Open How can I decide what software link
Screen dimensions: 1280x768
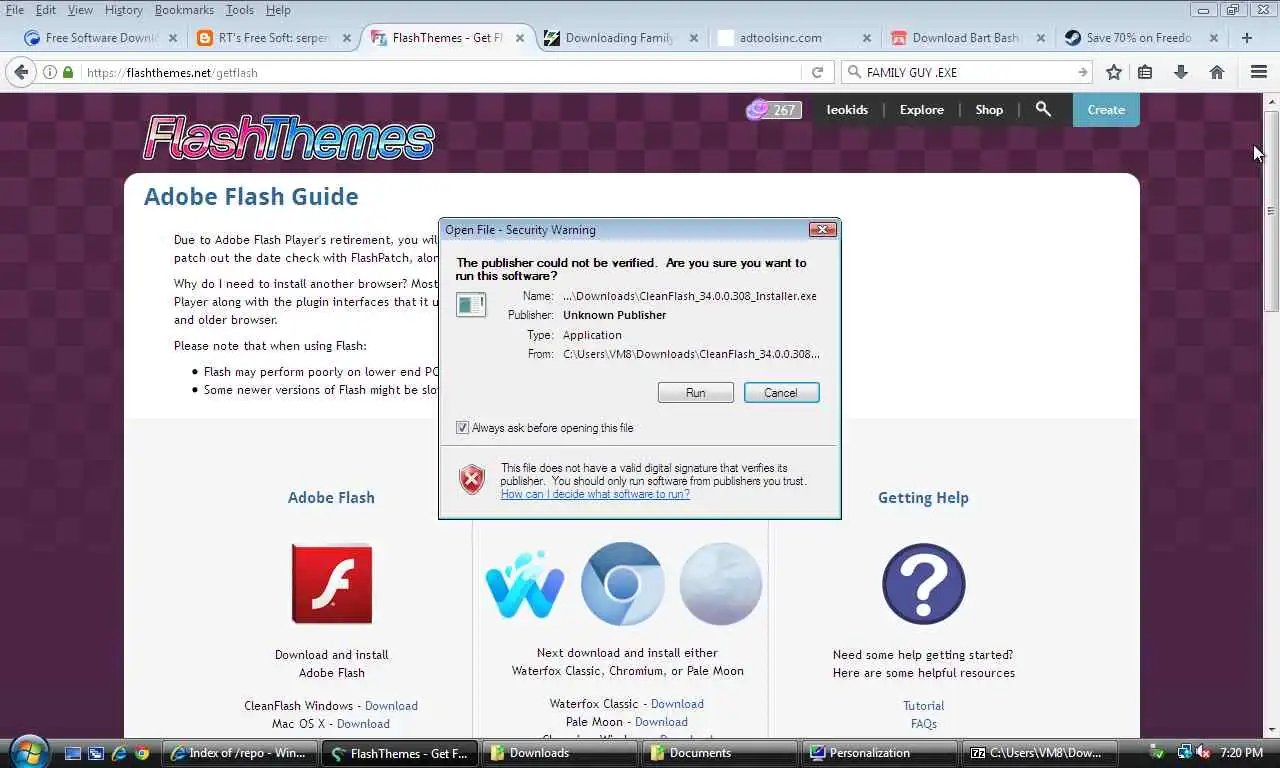coord(595,494)
